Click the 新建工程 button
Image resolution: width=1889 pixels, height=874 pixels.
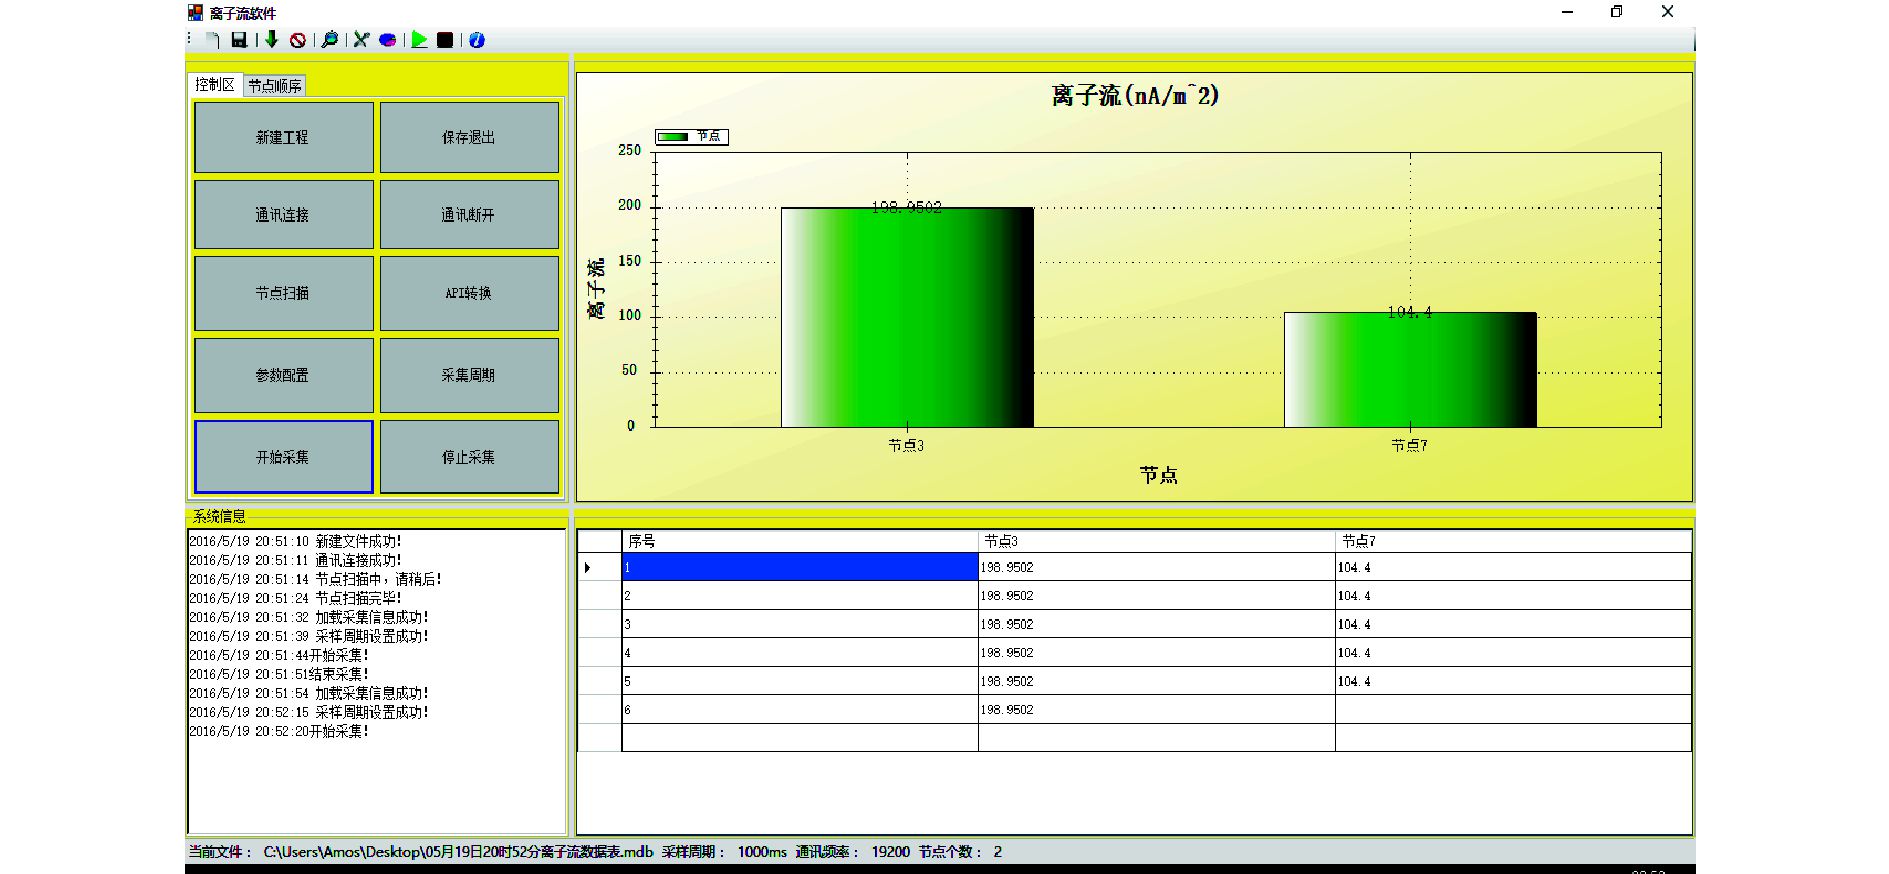click(283, 137)
